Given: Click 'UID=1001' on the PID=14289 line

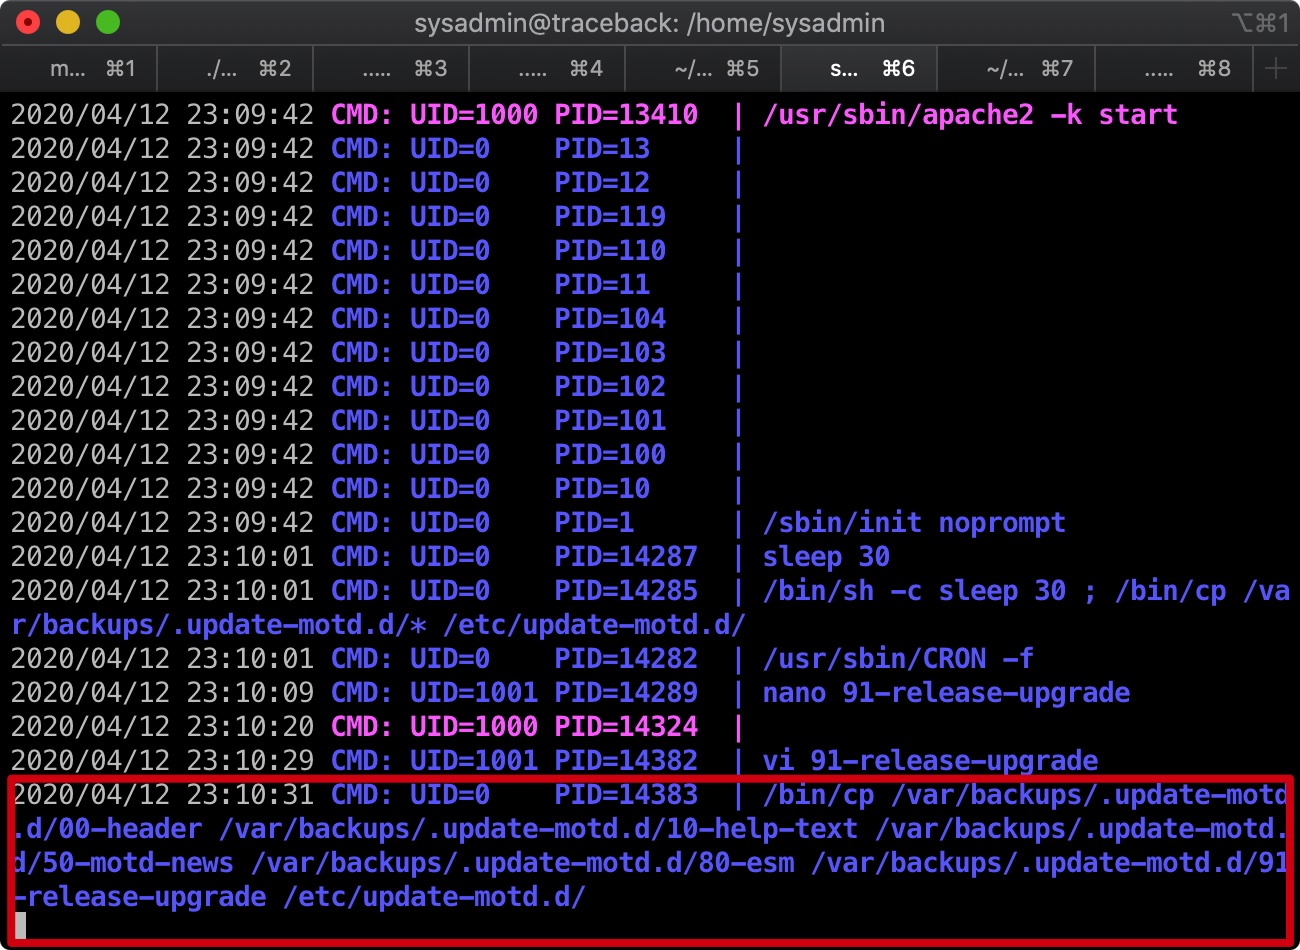Looking at the screenshot, I should tap(474, 693).
